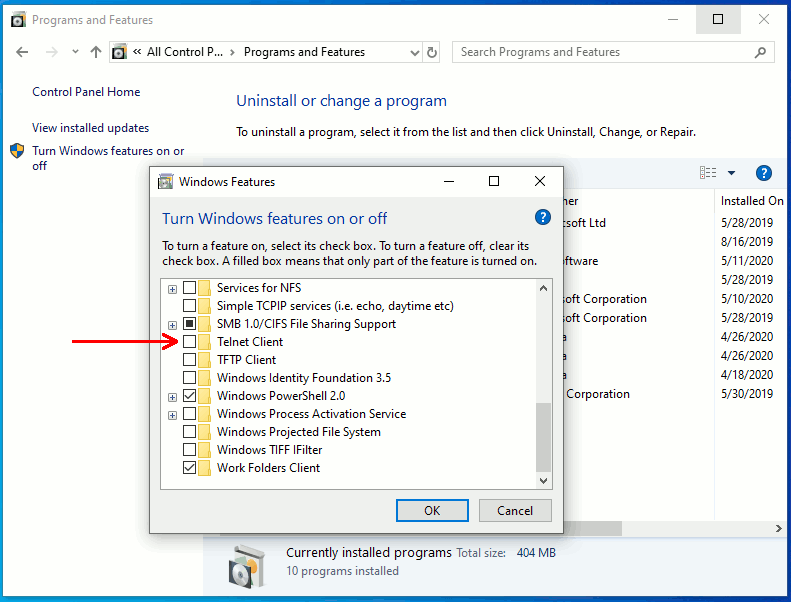Click the features list scrollbar thumb
791x602 pixels.
[x=543, y=436]
